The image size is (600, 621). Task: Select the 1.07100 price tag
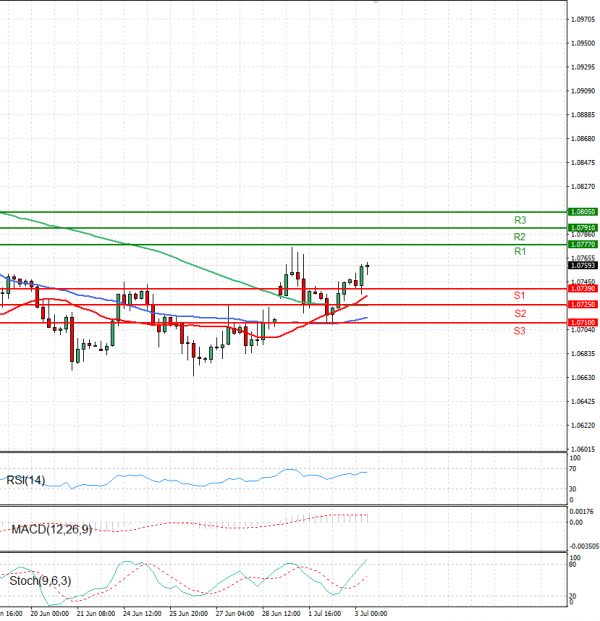click(x=583, y=323)
